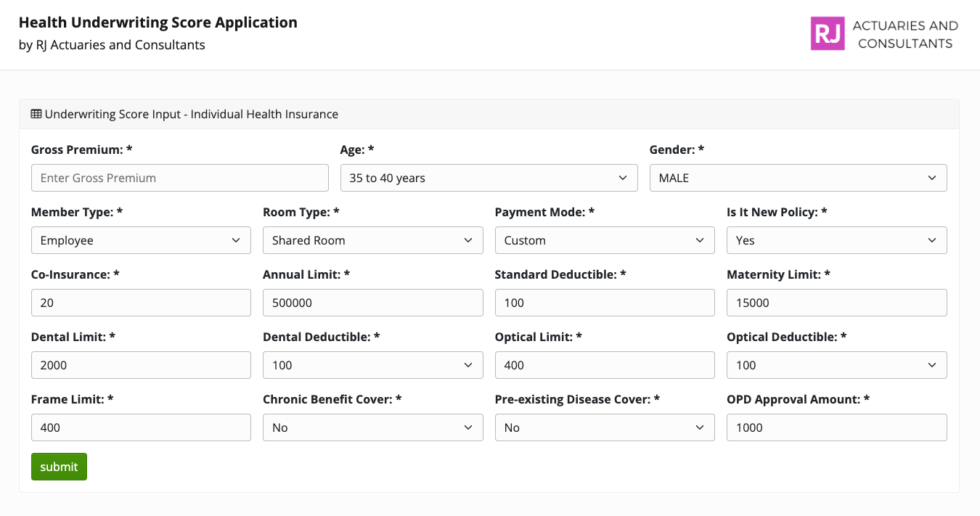
Task: Open the Age dropdown
Action: point(488,178)
